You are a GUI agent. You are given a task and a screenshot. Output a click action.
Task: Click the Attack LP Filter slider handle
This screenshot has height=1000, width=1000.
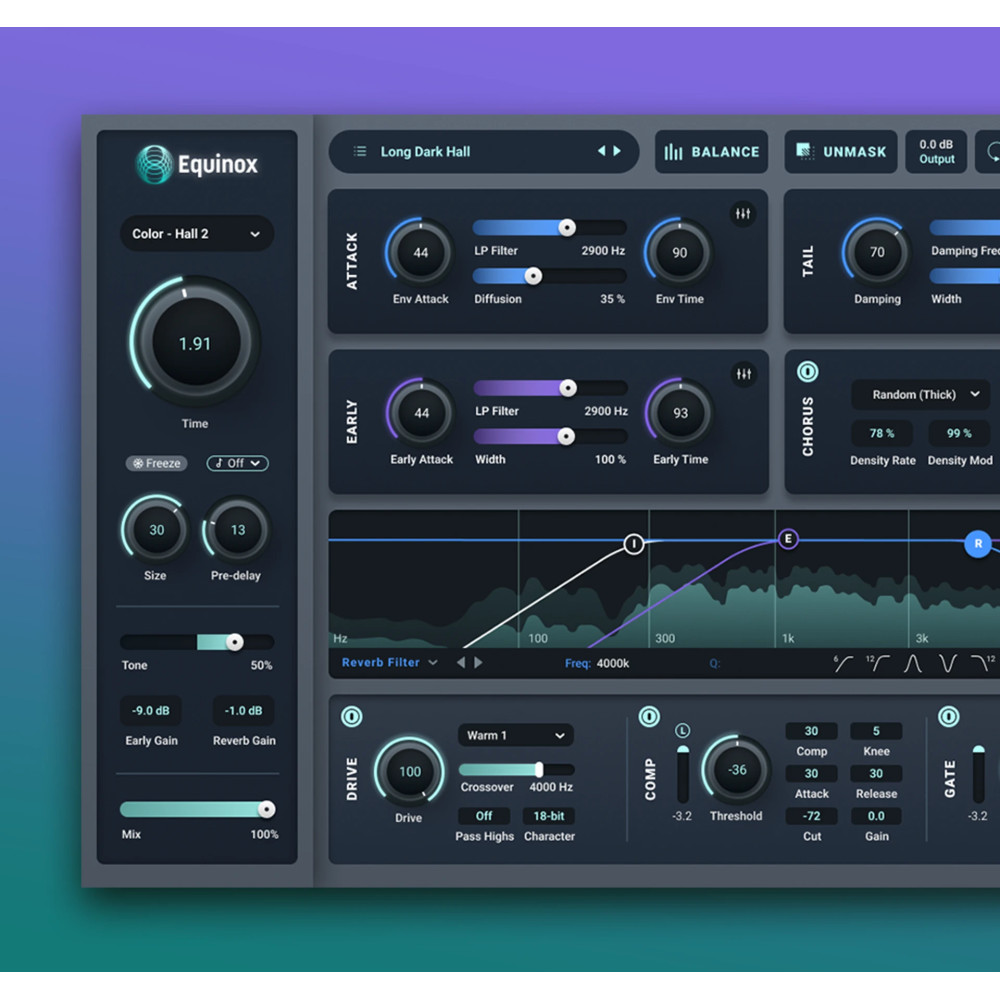point(566,228)
